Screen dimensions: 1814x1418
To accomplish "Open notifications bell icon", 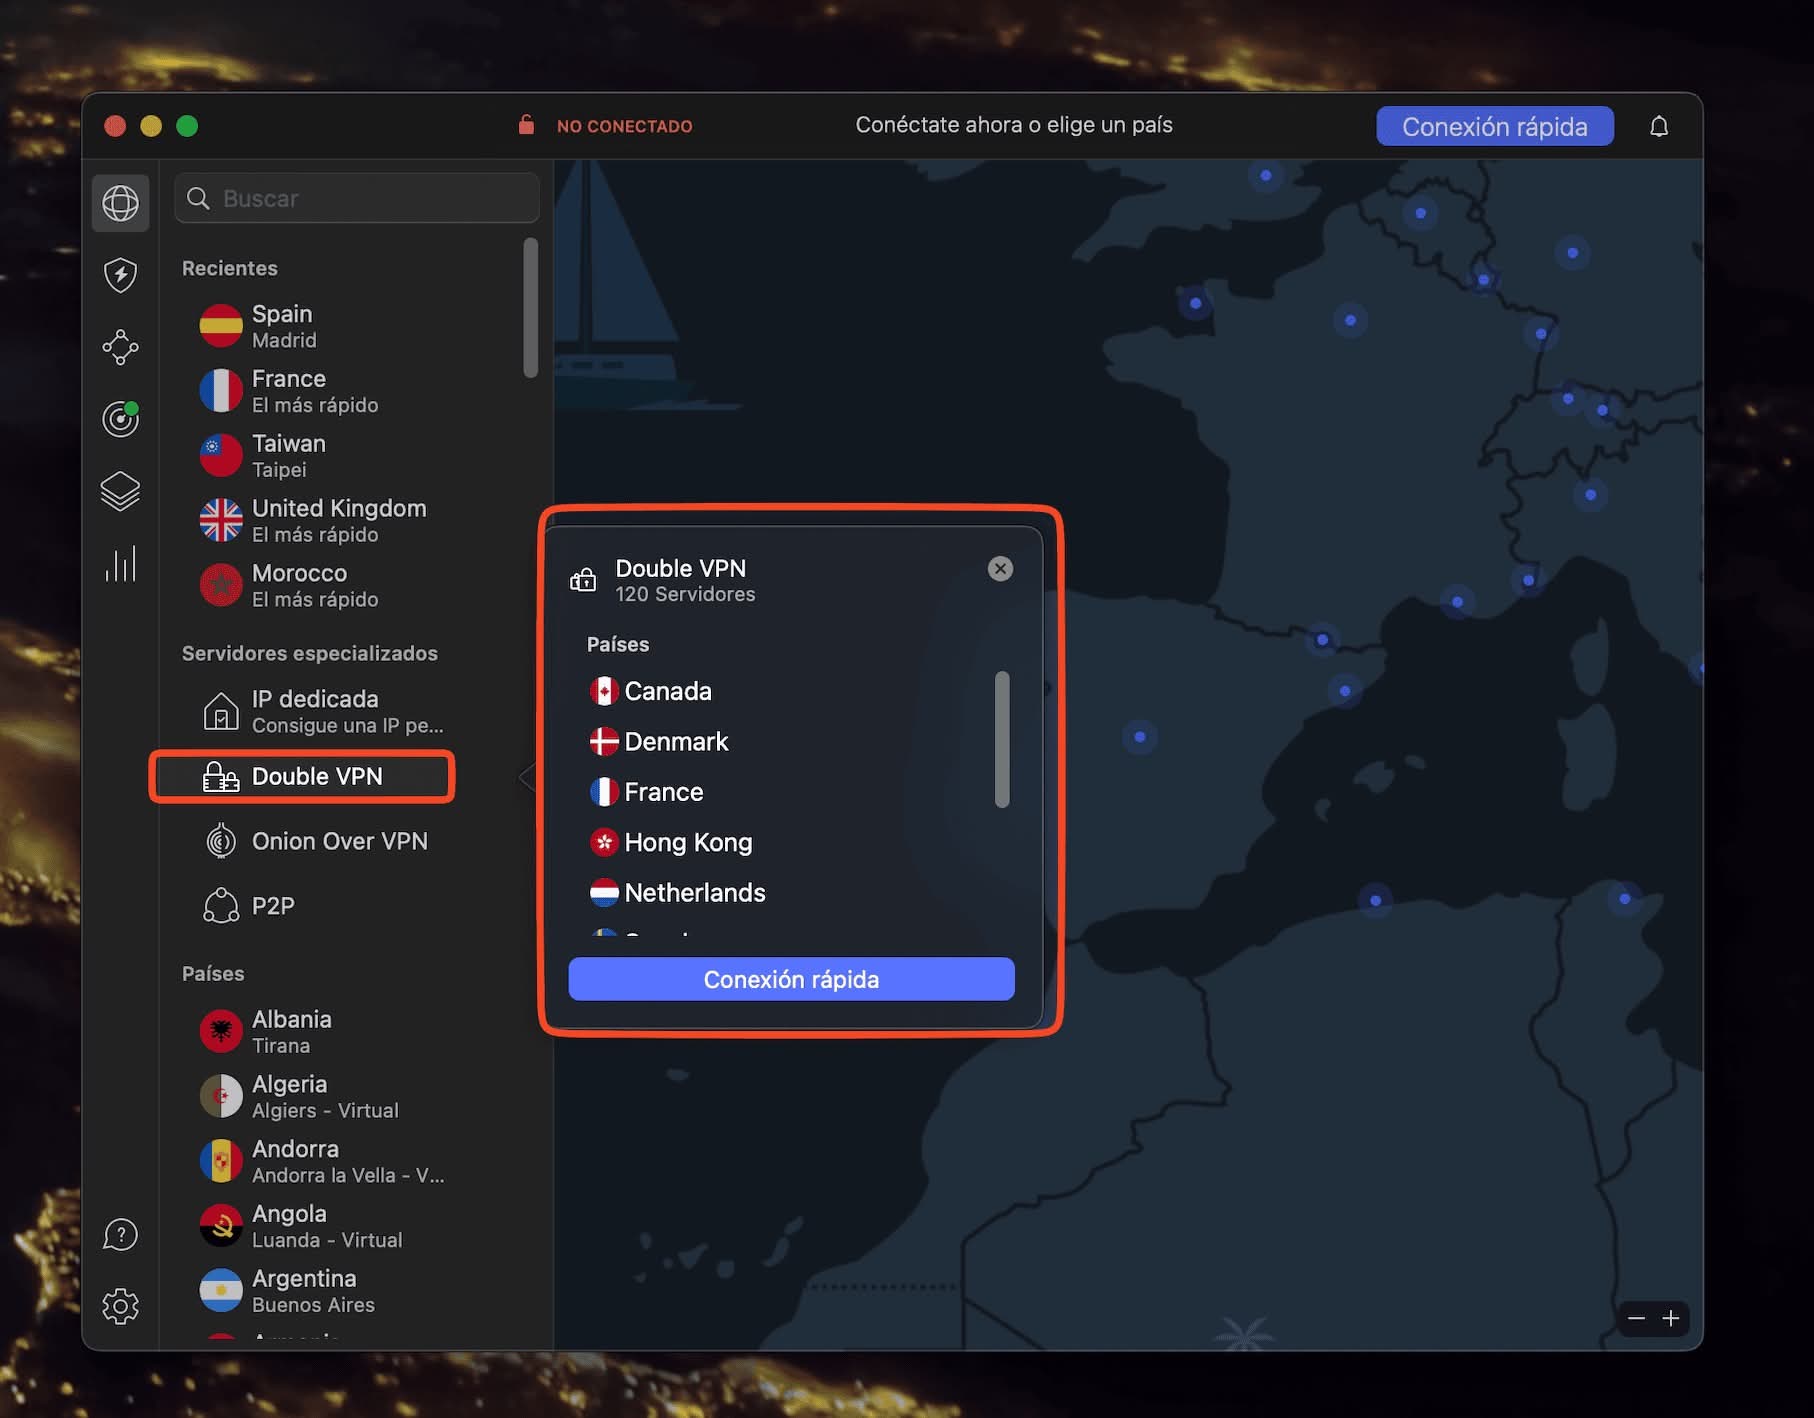I will tap(1659, 126).
